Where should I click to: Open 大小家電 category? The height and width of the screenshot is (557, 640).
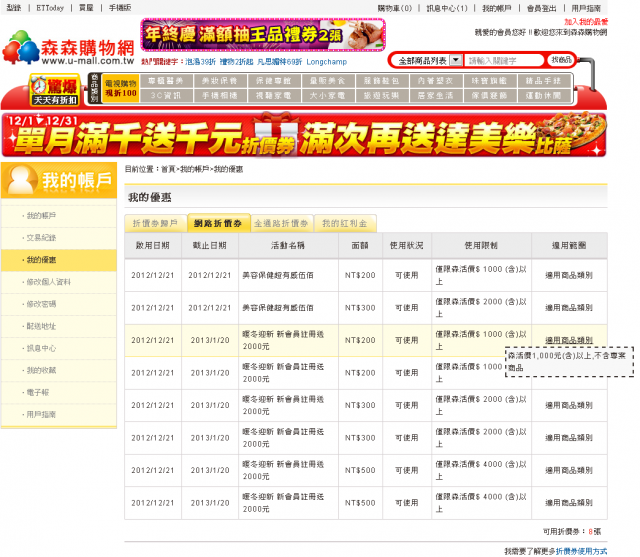[327, 95]
